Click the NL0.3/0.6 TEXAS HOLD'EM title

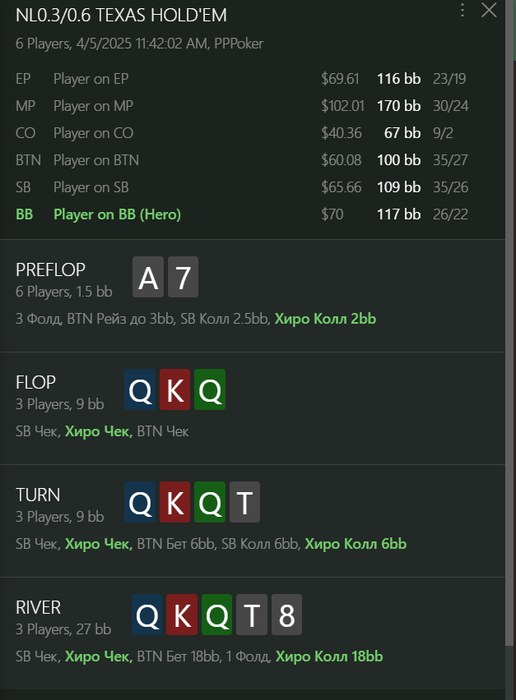pyautogui.click(x=121, y=15)
